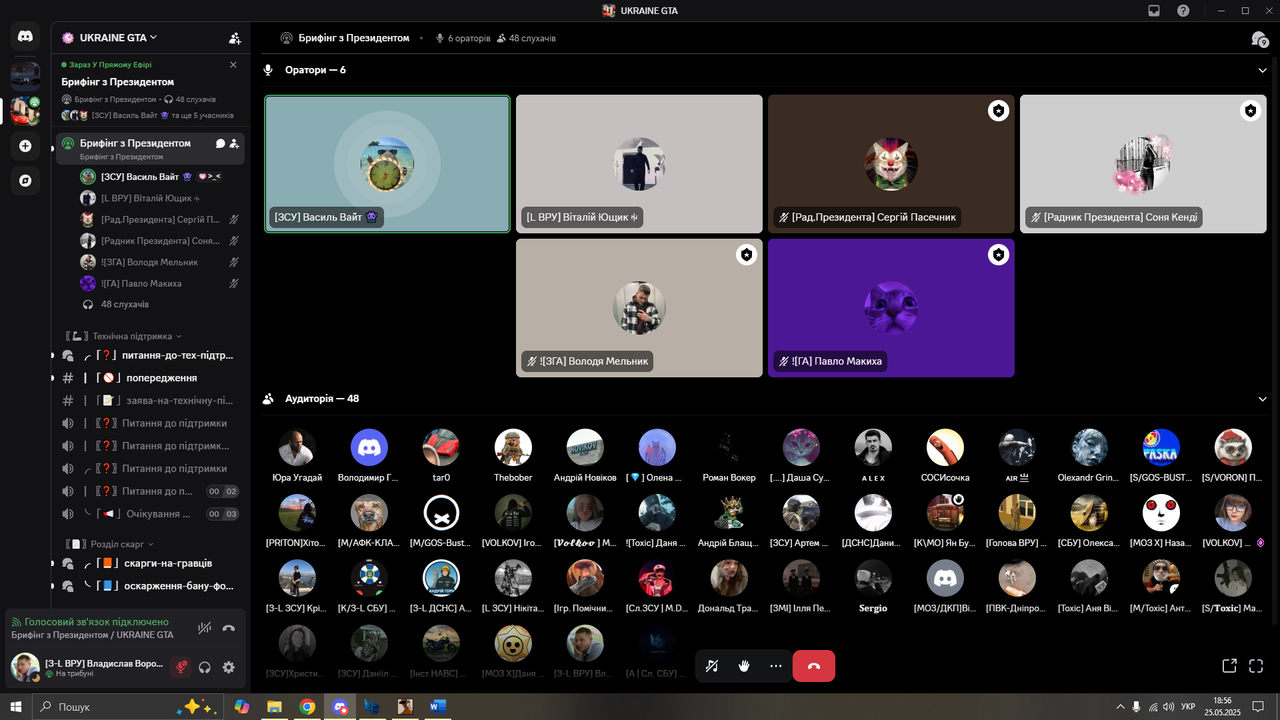Select ![ГА] Павло Макиха in channel list

[x=161, y=283]
